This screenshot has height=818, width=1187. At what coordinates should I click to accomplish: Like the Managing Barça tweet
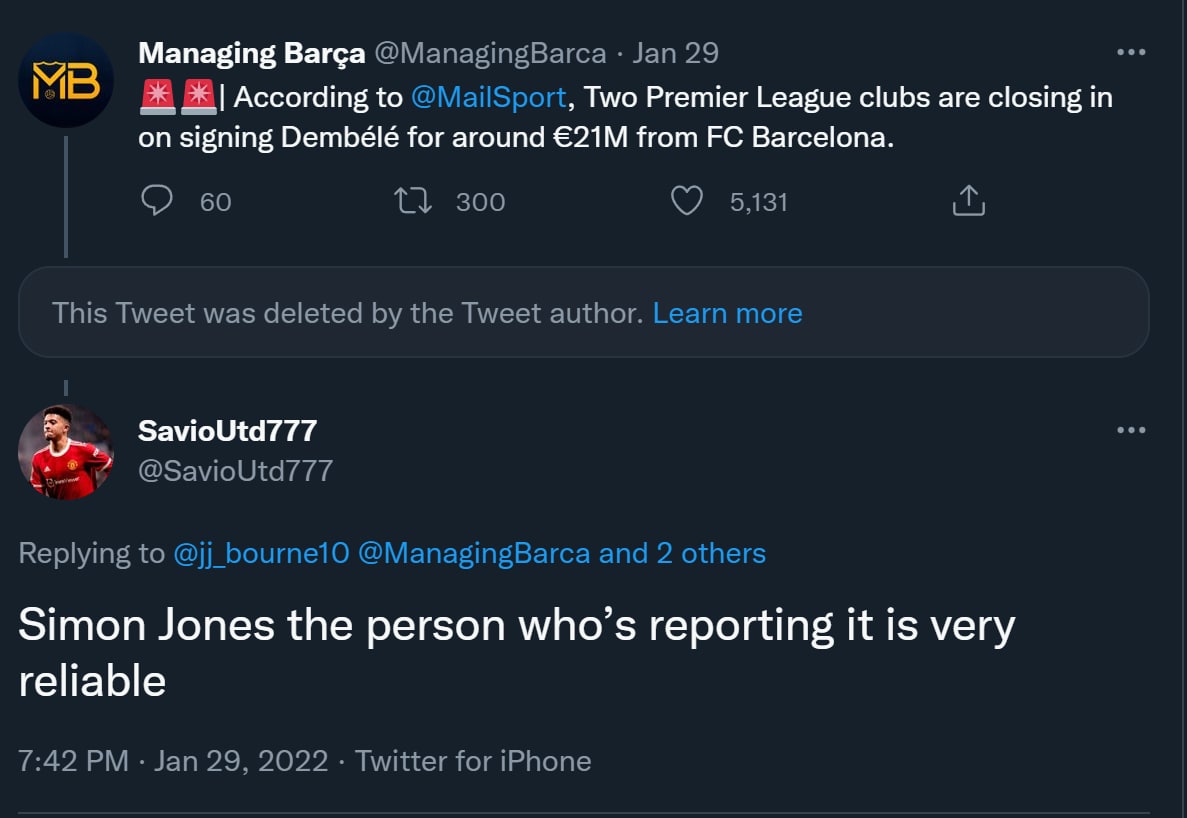click(x=686, y=201)
